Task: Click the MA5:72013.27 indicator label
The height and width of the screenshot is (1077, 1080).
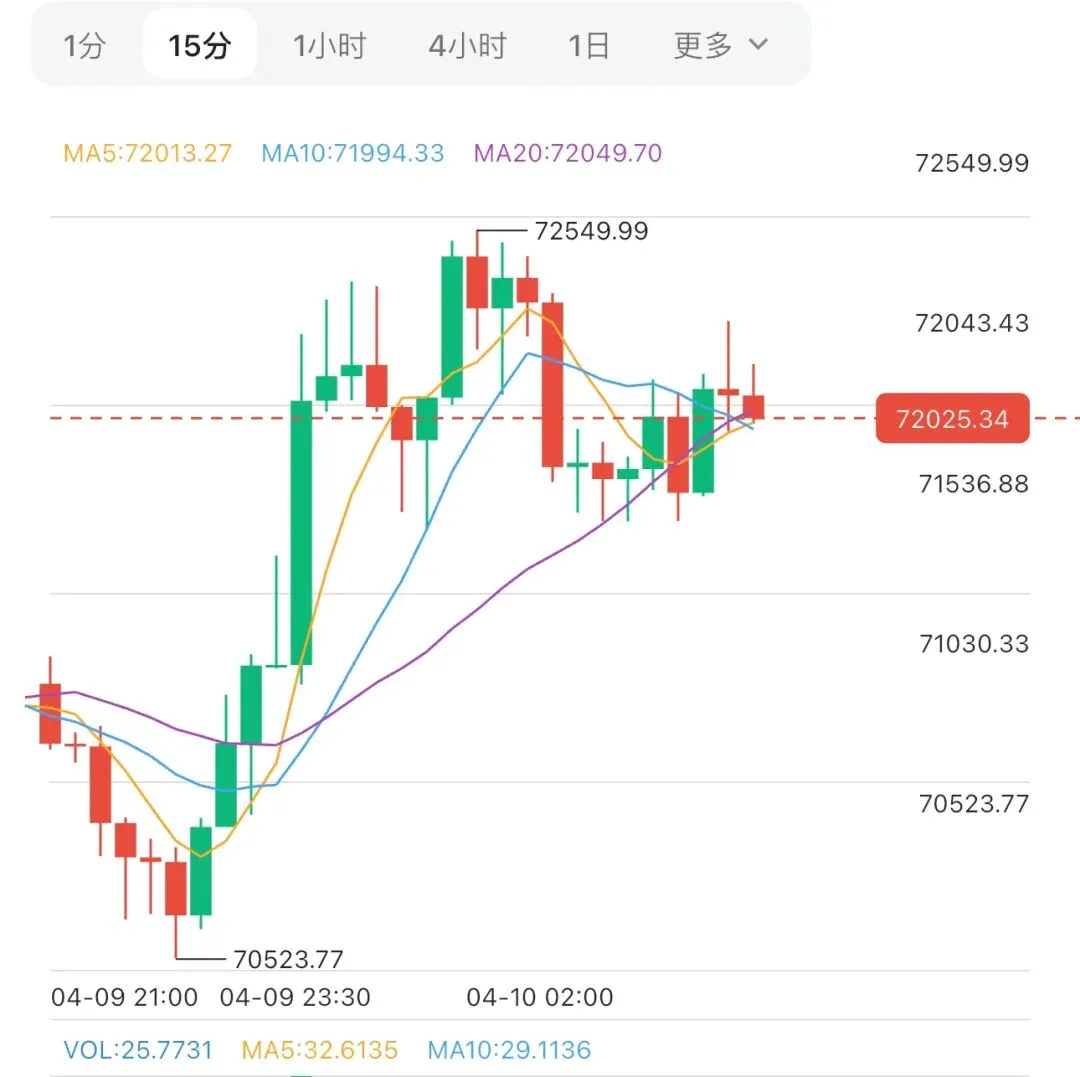Action: [147, 153]
